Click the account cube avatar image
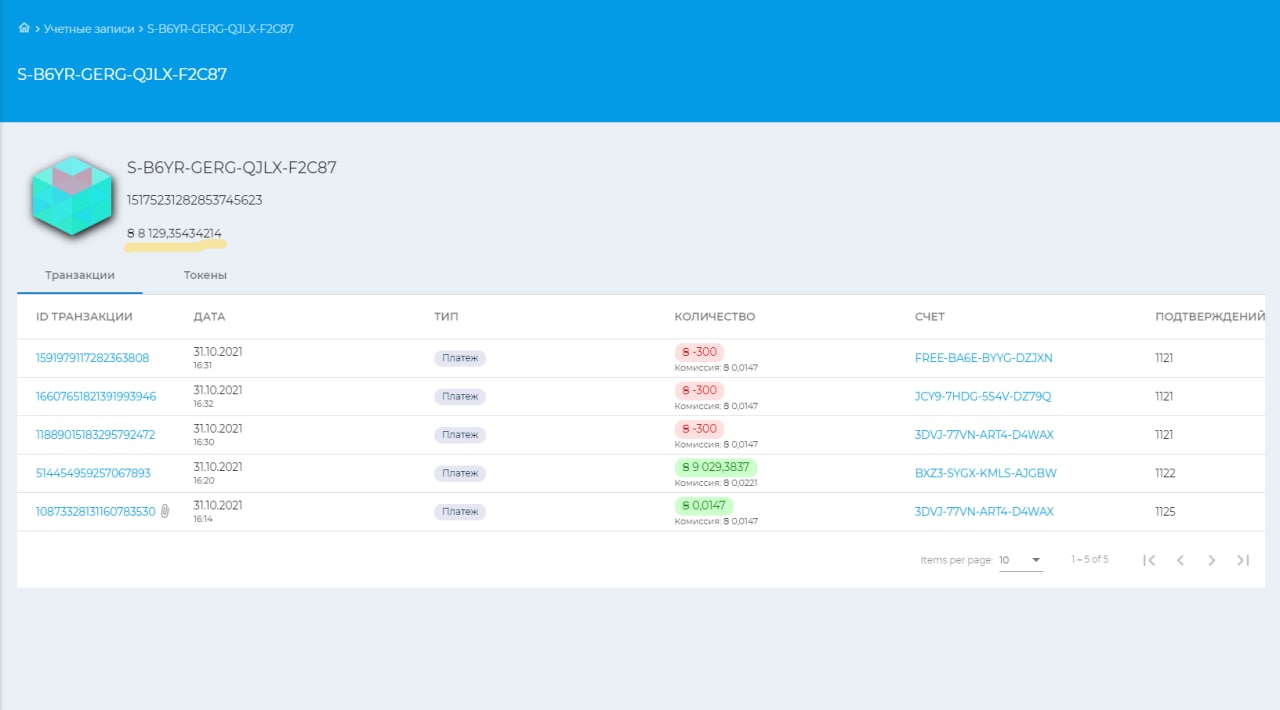This screenshot has height=710, width=1280. click(x=72, y=195)
